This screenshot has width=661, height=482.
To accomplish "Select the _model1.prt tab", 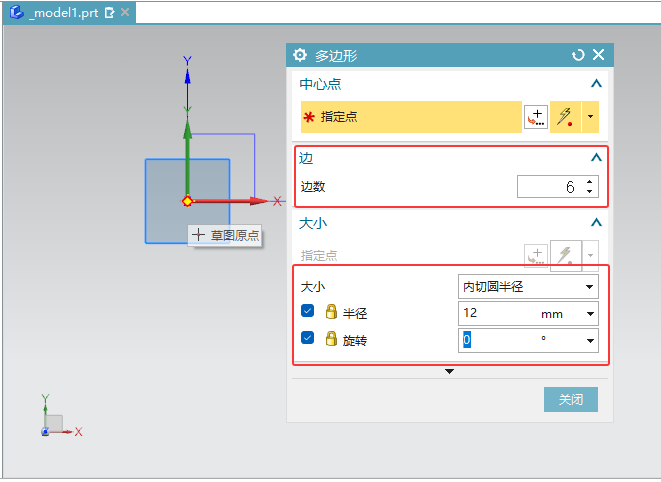I will point(69,13).
